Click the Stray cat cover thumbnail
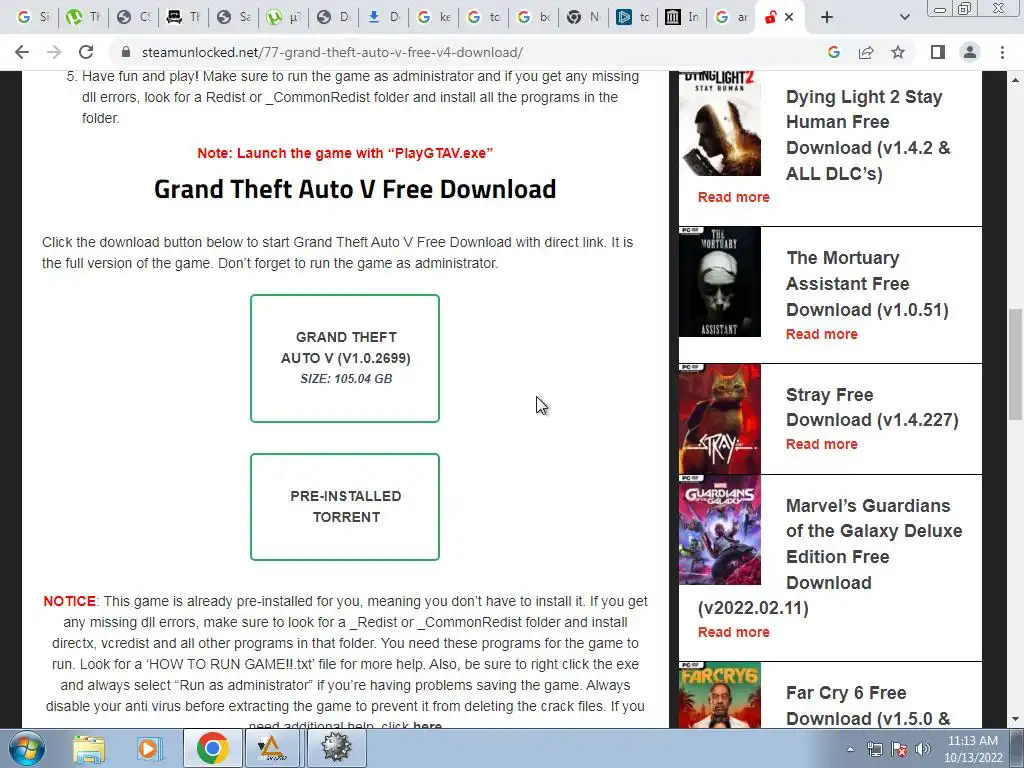1024x768 pixels. (720, 419)
